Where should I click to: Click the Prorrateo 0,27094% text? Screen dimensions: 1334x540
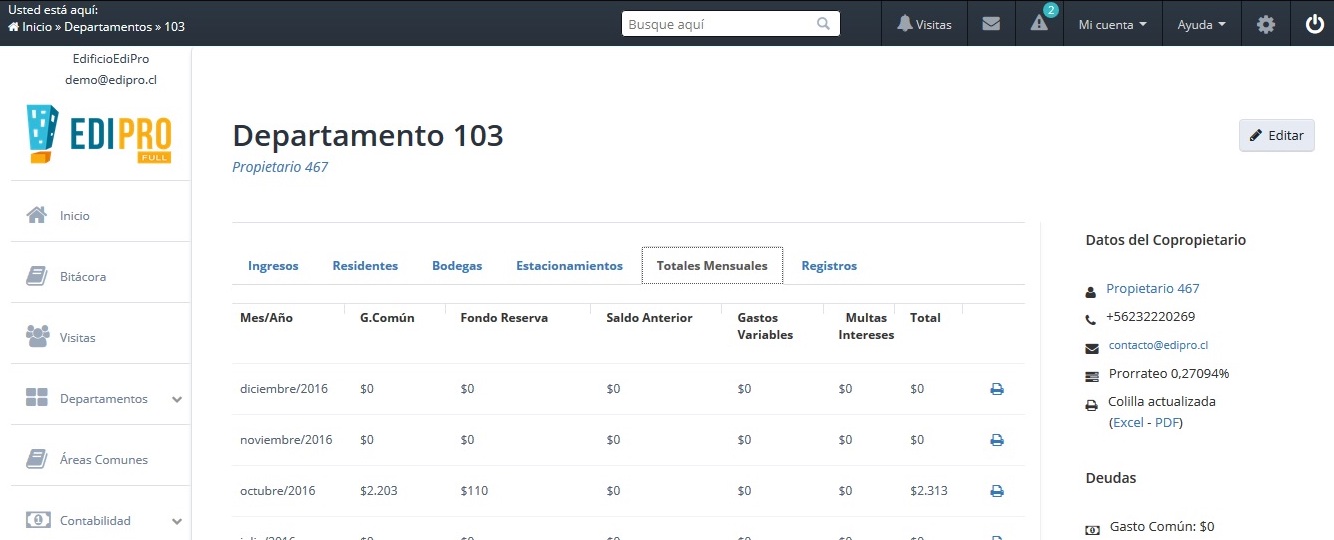click(1169, 373)
